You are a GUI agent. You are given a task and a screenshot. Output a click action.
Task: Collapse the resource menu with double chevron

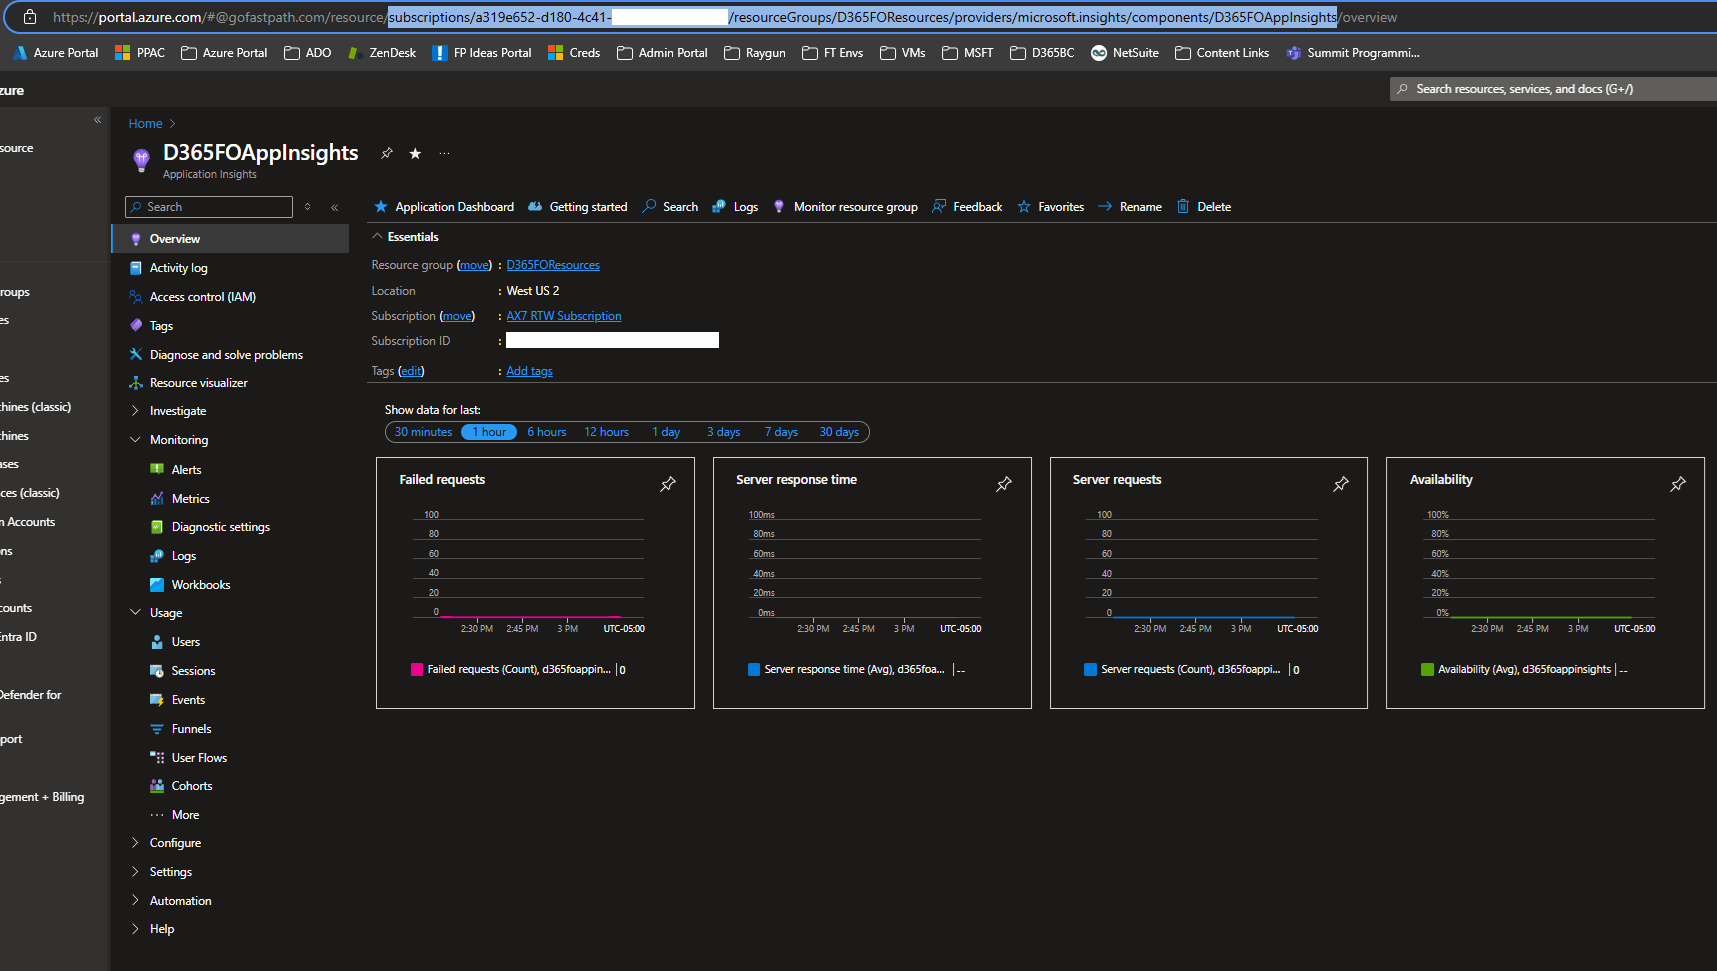[334, 207]
